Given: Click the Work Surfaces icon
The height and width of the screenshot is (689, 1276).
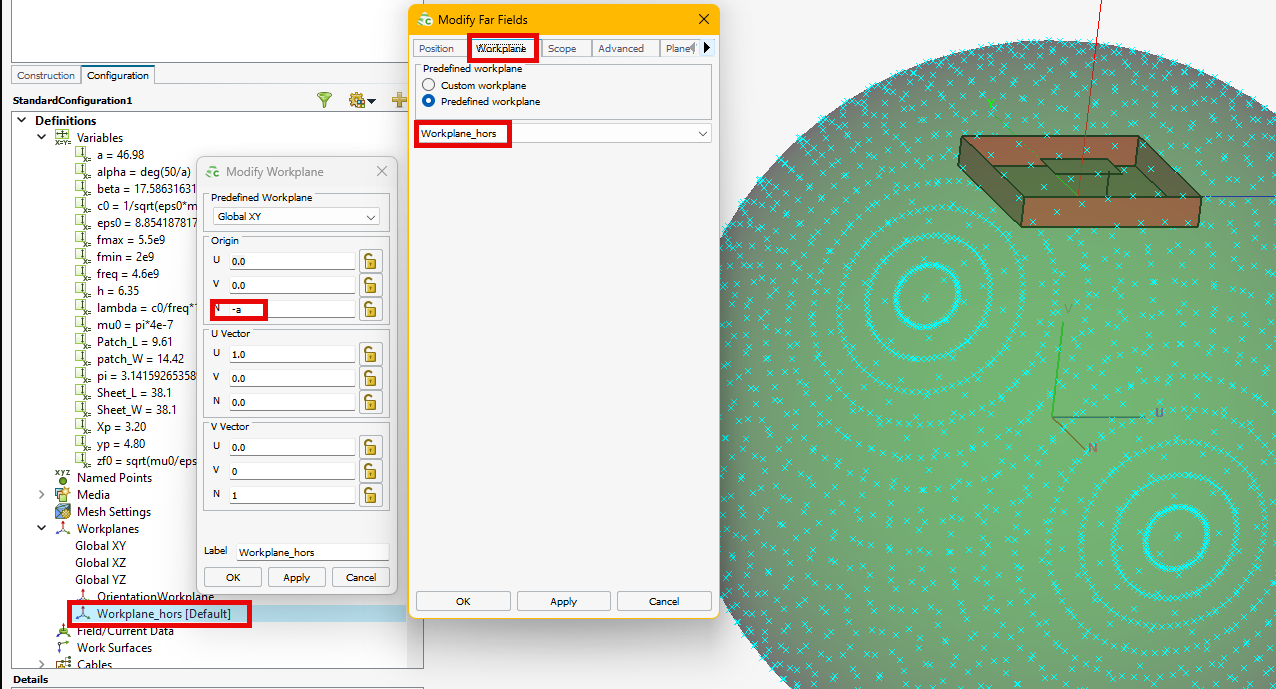Looking at the screenshot, I should tap(62, 648).
